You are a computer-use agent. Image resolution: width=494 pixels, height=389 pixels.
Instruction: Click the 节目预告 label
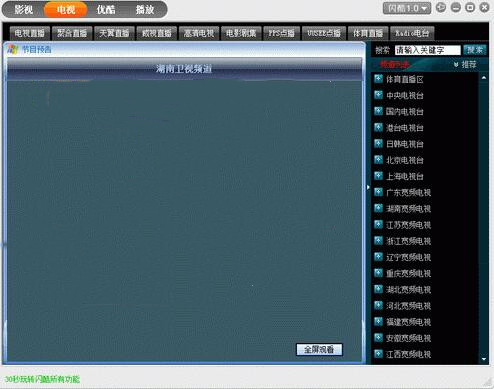(37, 50)
